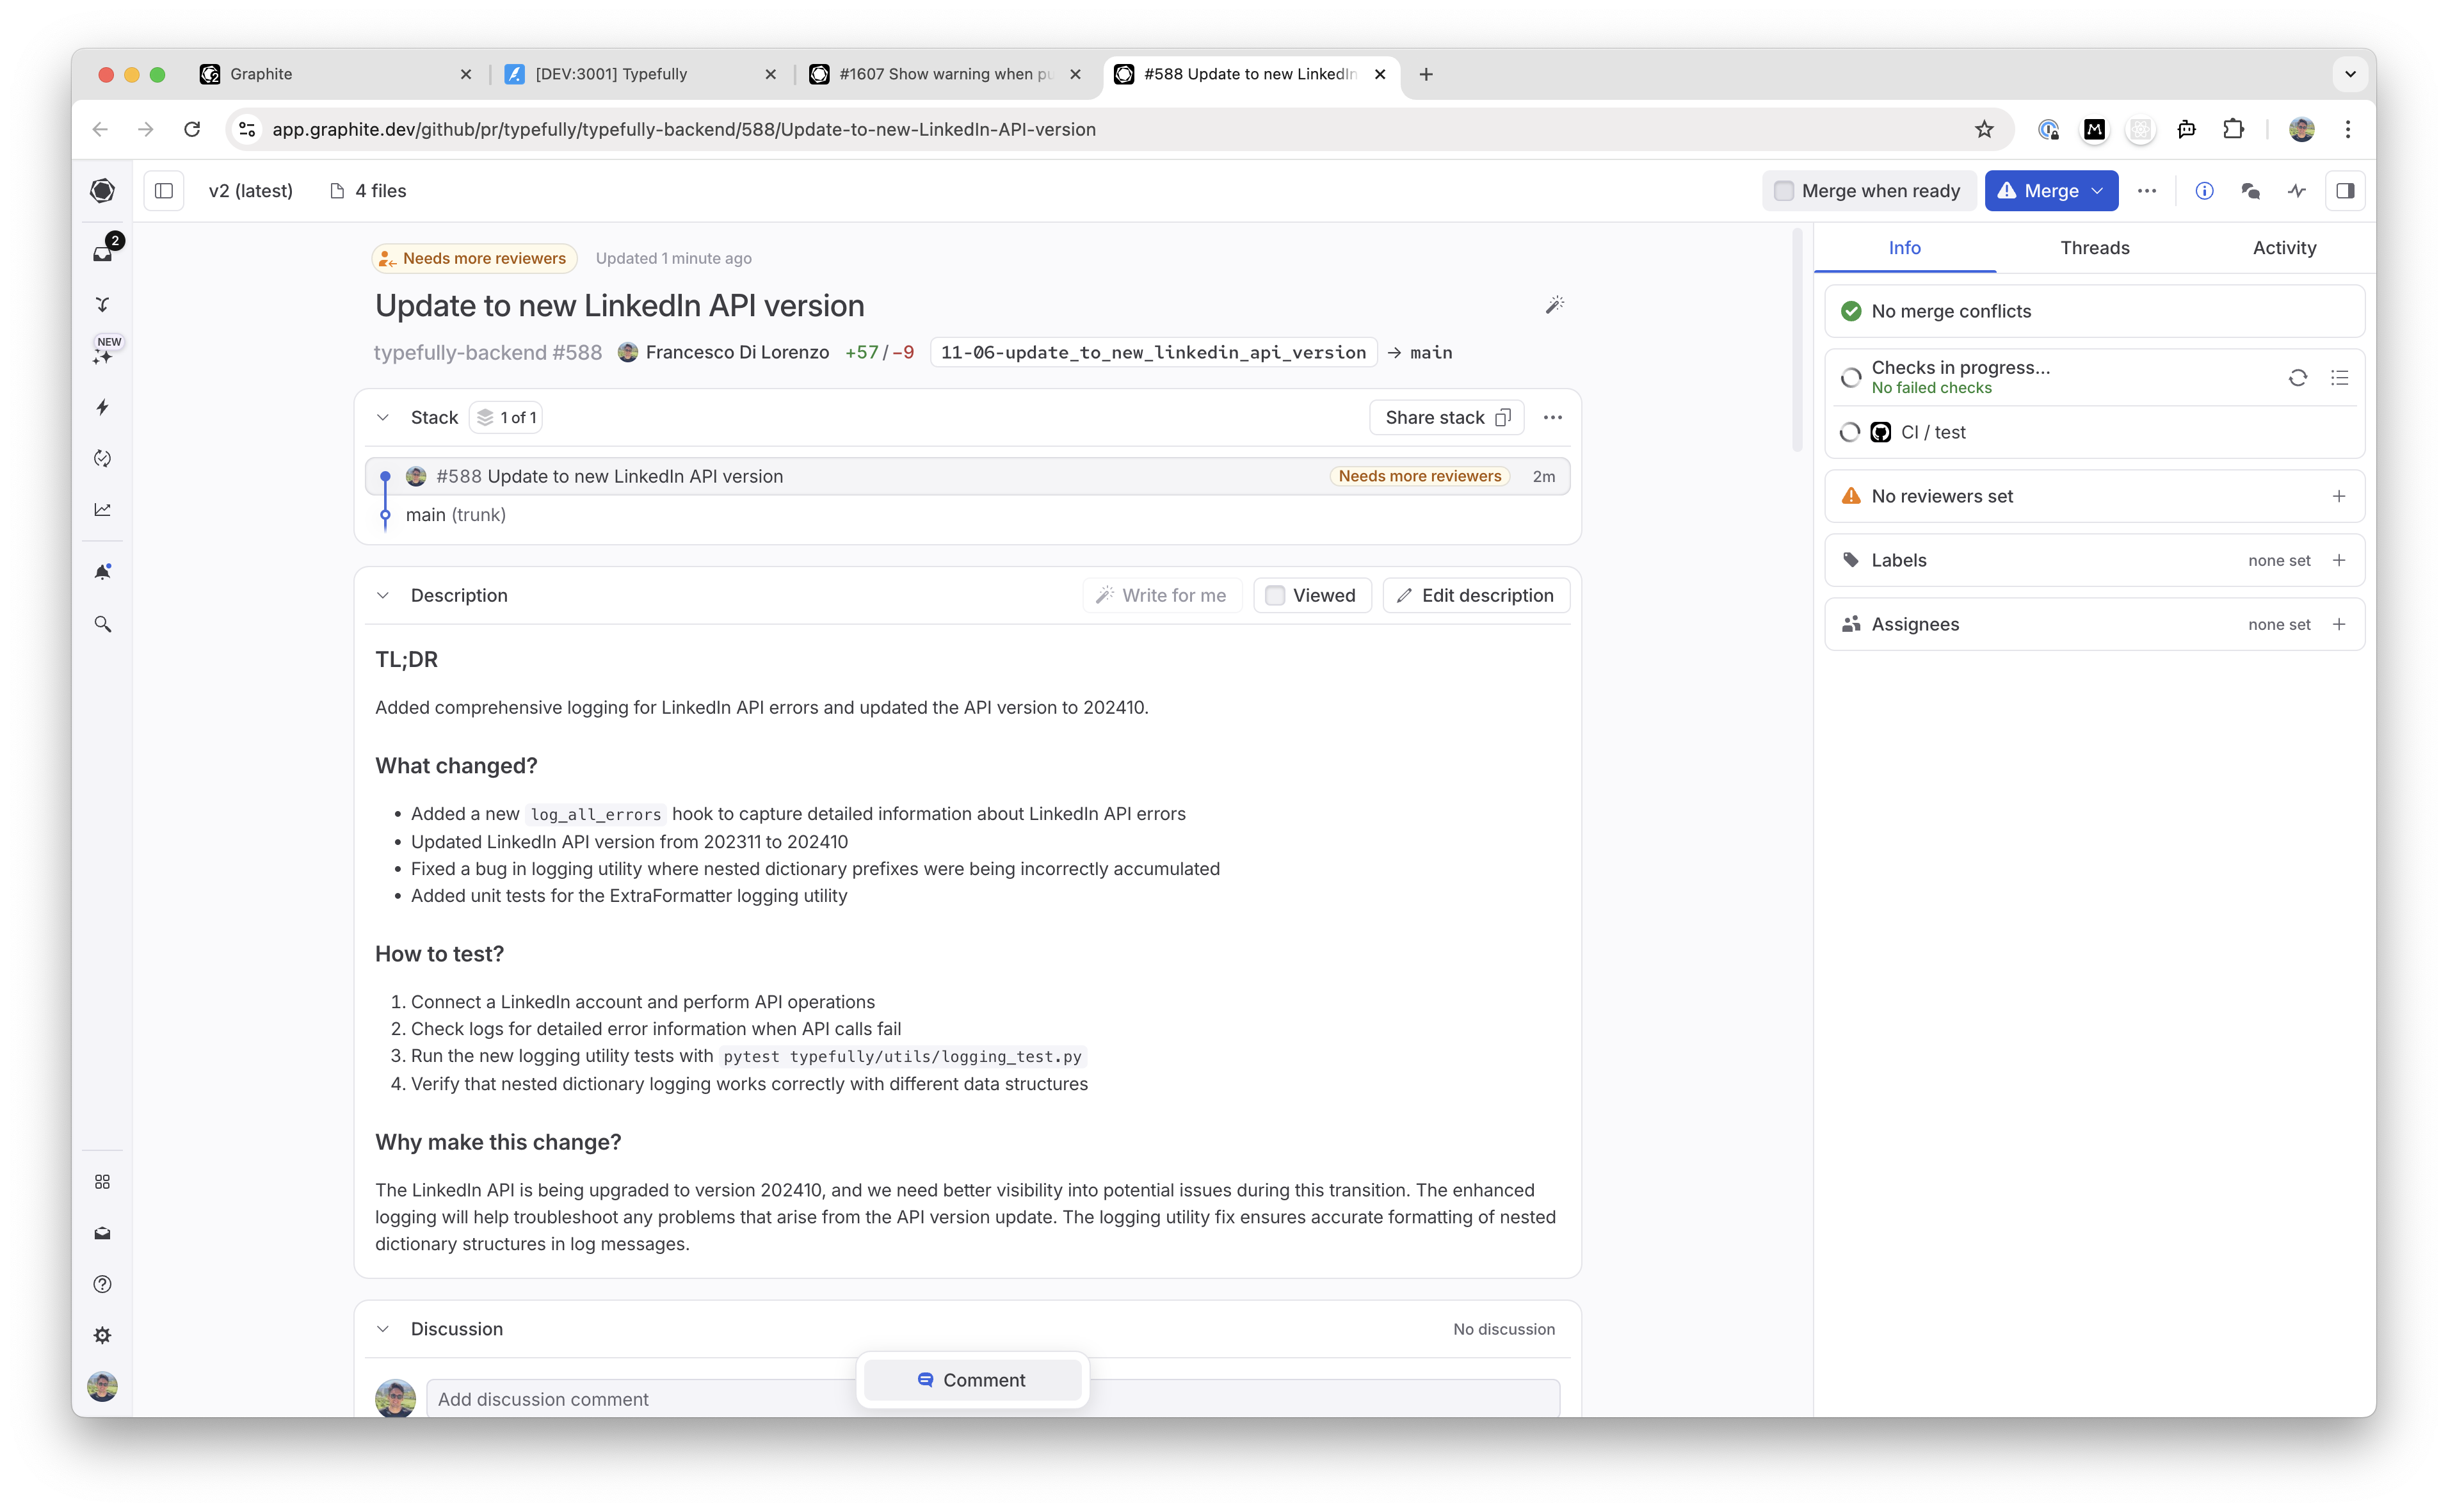Reload the page with the browser refresh icon
Image resolution: width=2448 pixels, height=1512 pixels.
192,129
